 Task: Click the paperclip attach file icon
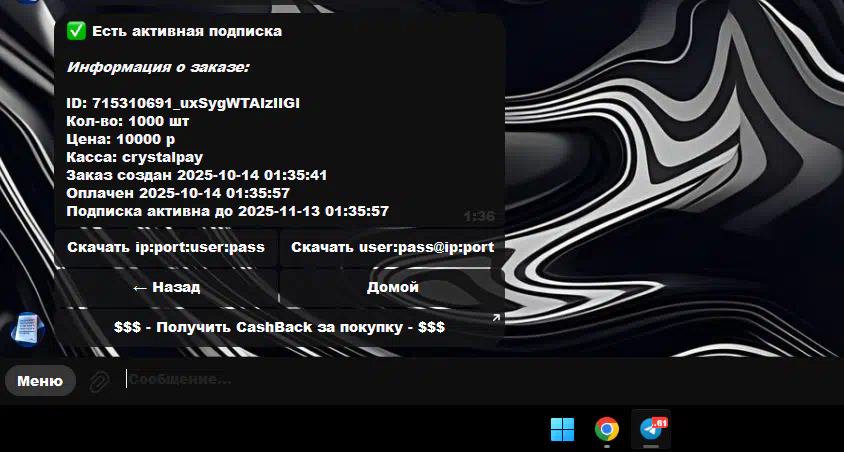click(99, 381)
